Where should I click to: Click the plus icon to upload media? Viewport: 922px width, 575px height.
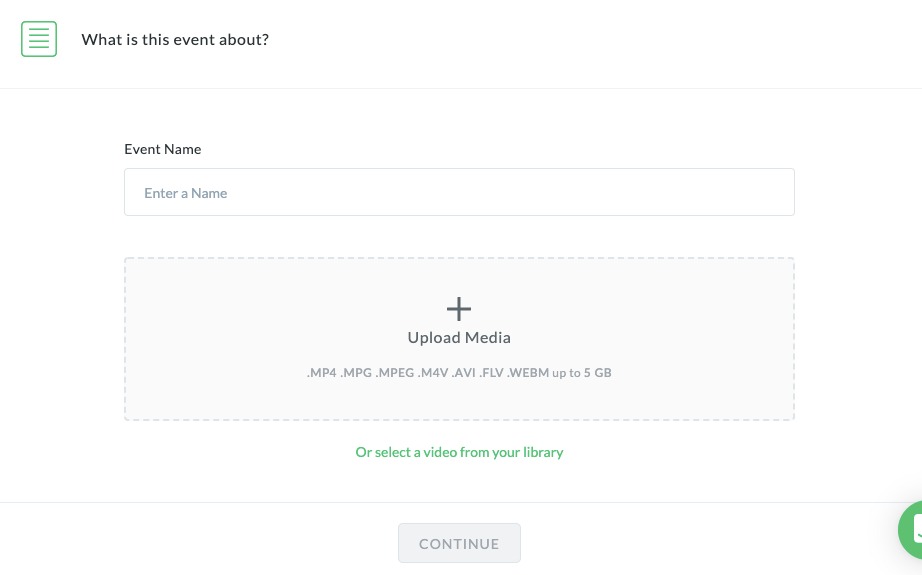click(459, 308)
